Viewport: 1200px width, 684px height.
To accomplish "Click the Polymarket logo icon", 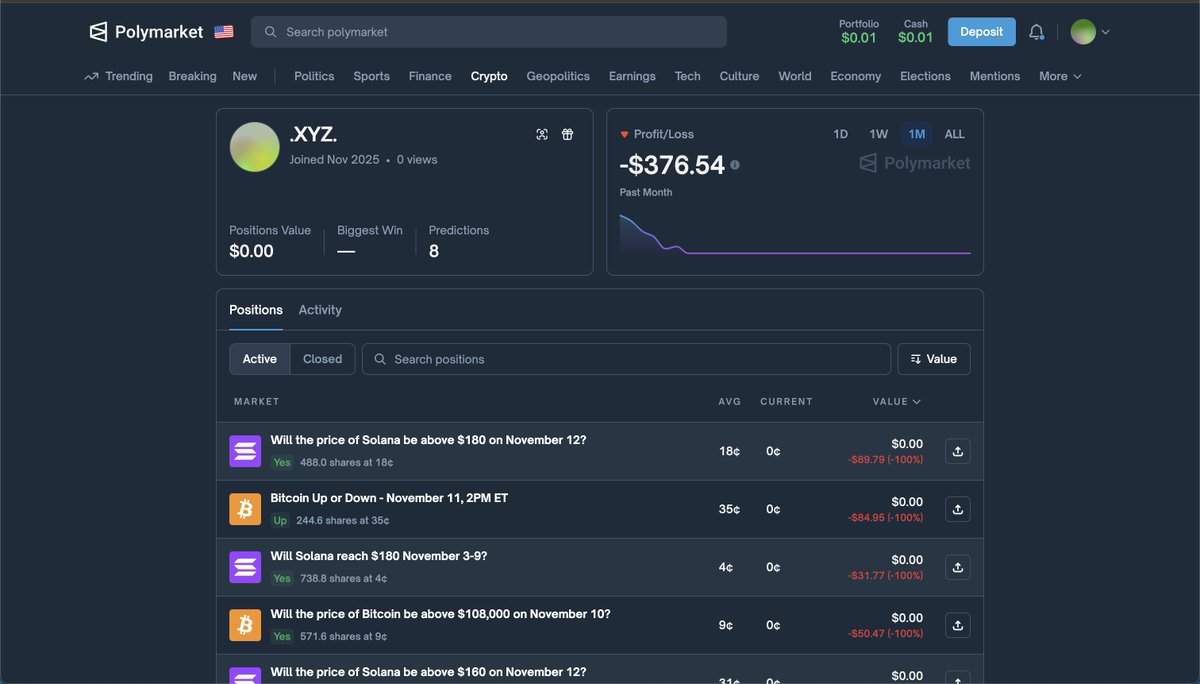I will (98, 32).
